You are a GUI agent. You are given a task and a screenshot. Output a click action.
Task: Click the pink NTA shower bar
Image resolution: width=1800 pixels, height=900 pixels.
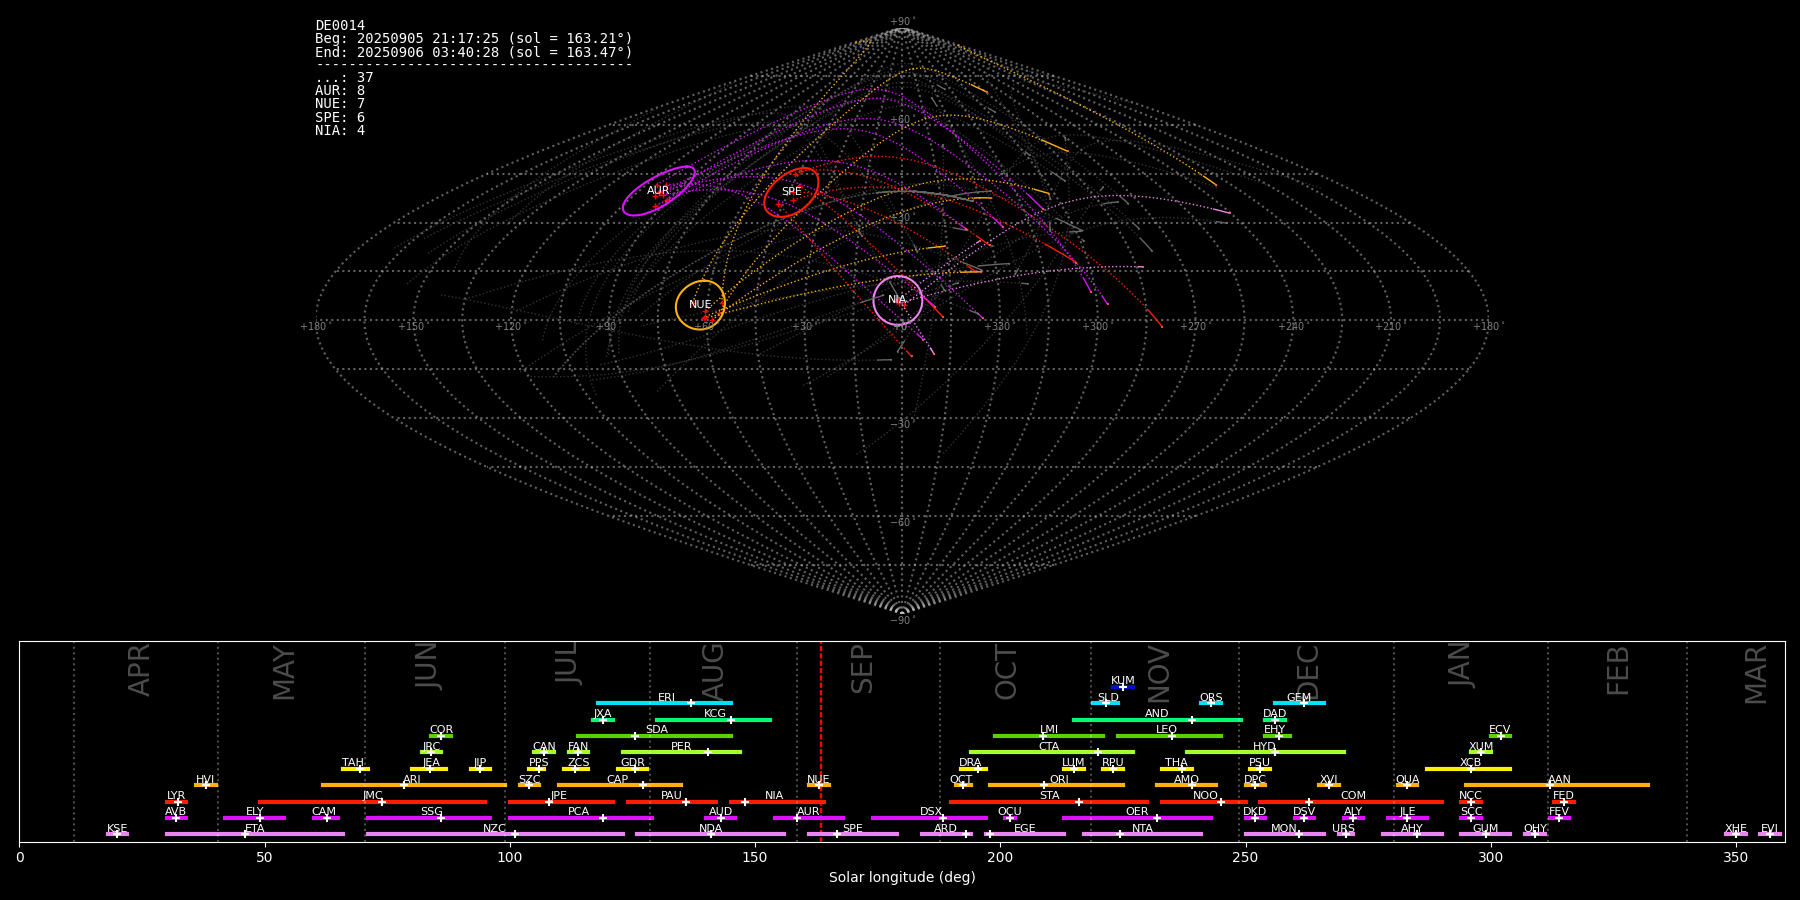(1142, 834)
